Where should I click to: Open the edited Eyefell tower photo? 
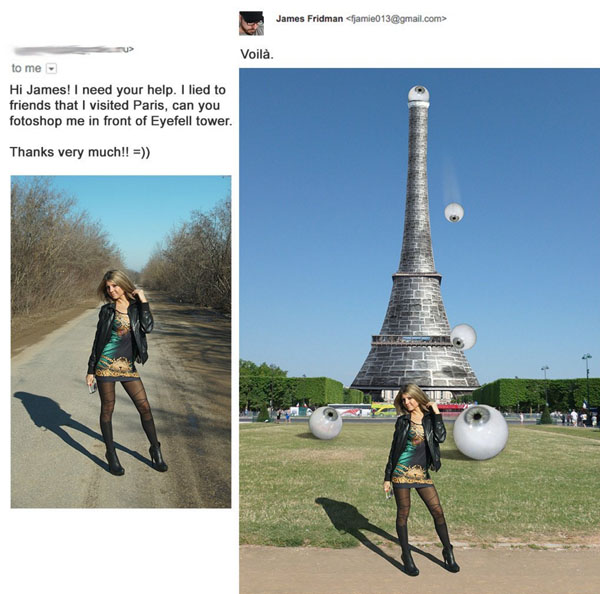(419, 331)
